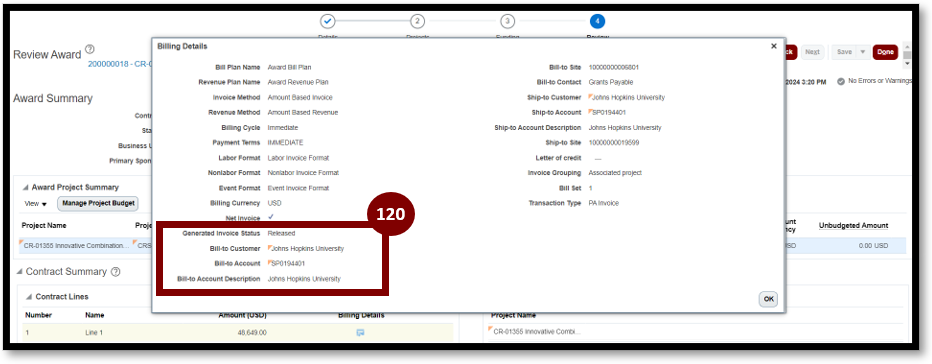Collapse the Award Project Summary section
Viewport: 932px width, 364px height.
point(26,187)
